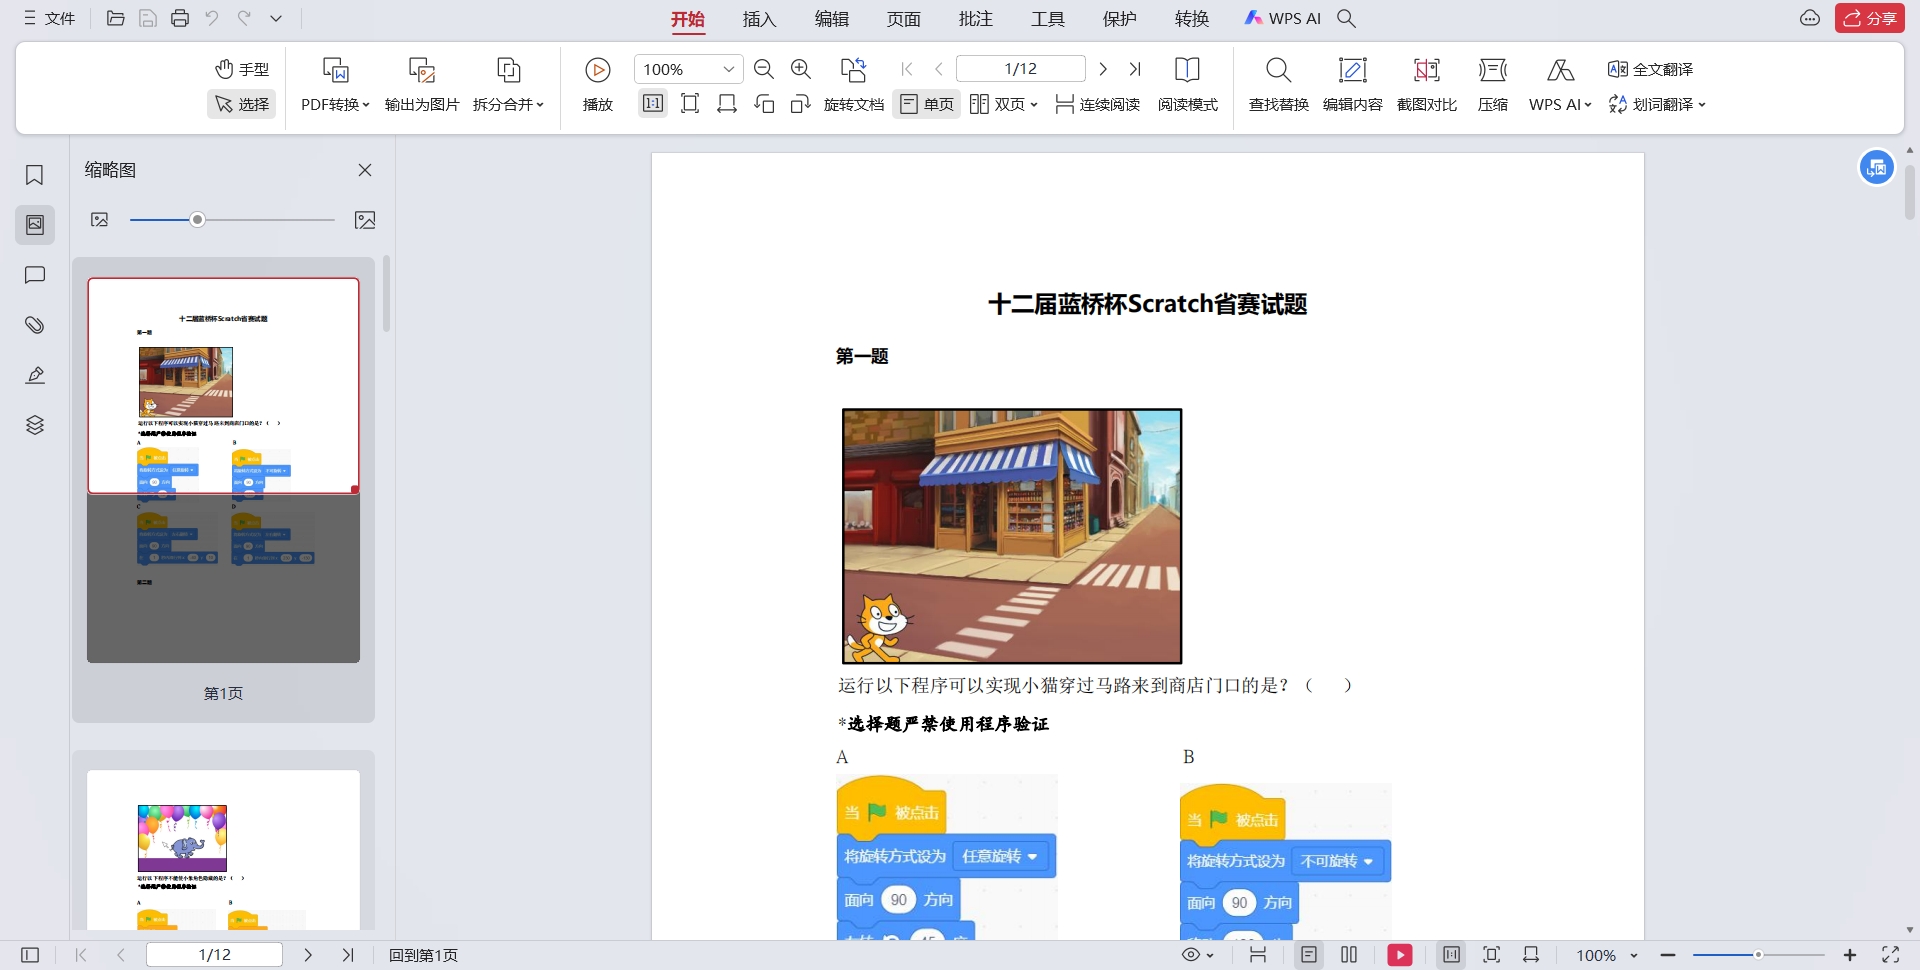The image size is (1920, 970).
Task: Toggle 连续阅读 continuous reading
Action: tap(1097, 104)
